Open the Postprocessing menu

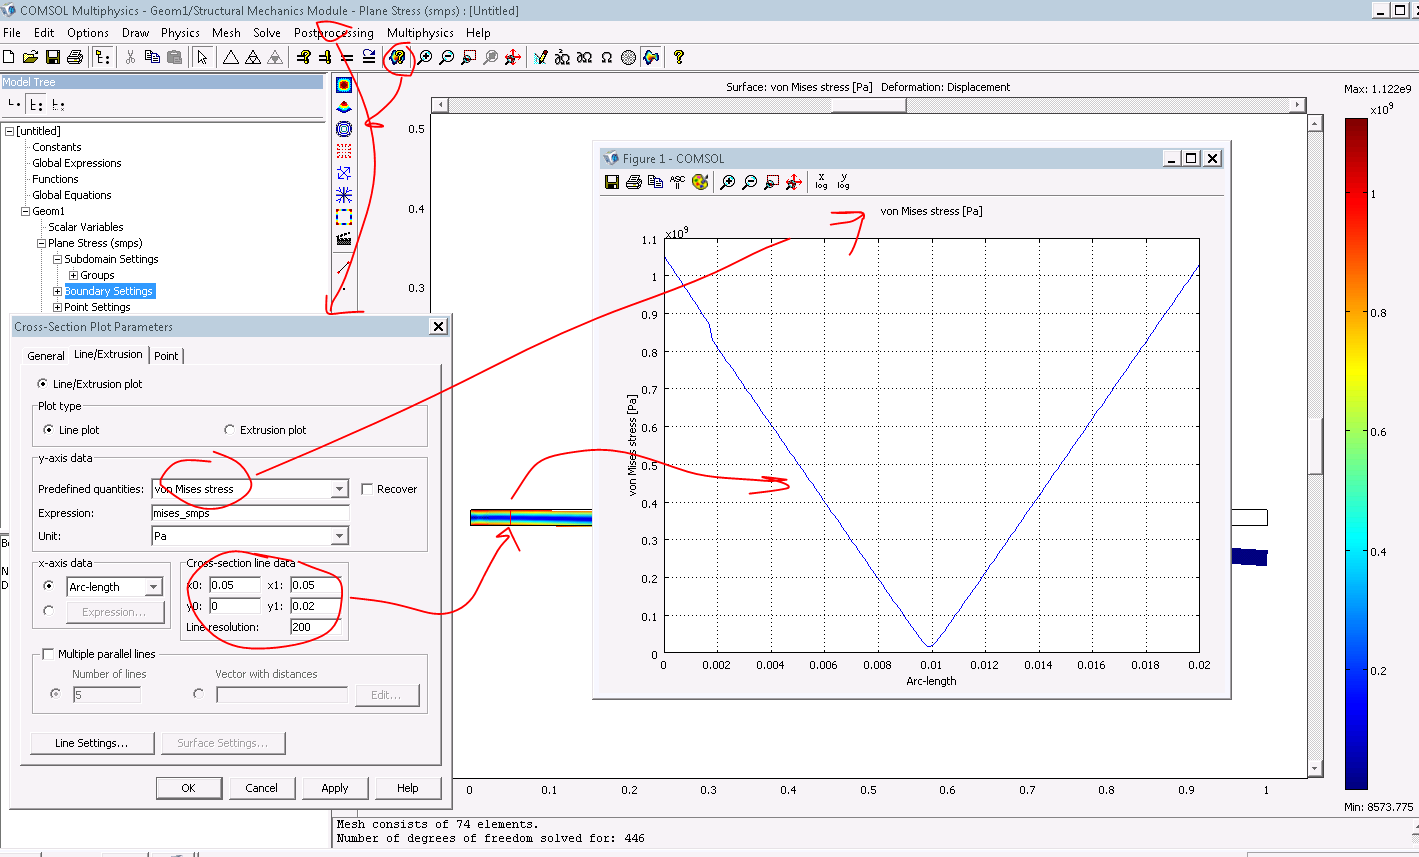[x=333, y=33]
